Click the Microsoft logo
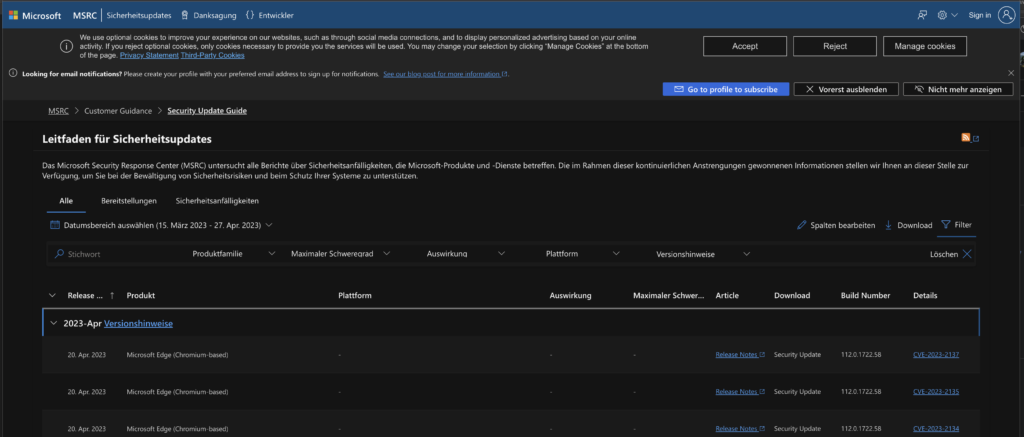Viewport: 1024px width, 437px height. click(34, 15)
